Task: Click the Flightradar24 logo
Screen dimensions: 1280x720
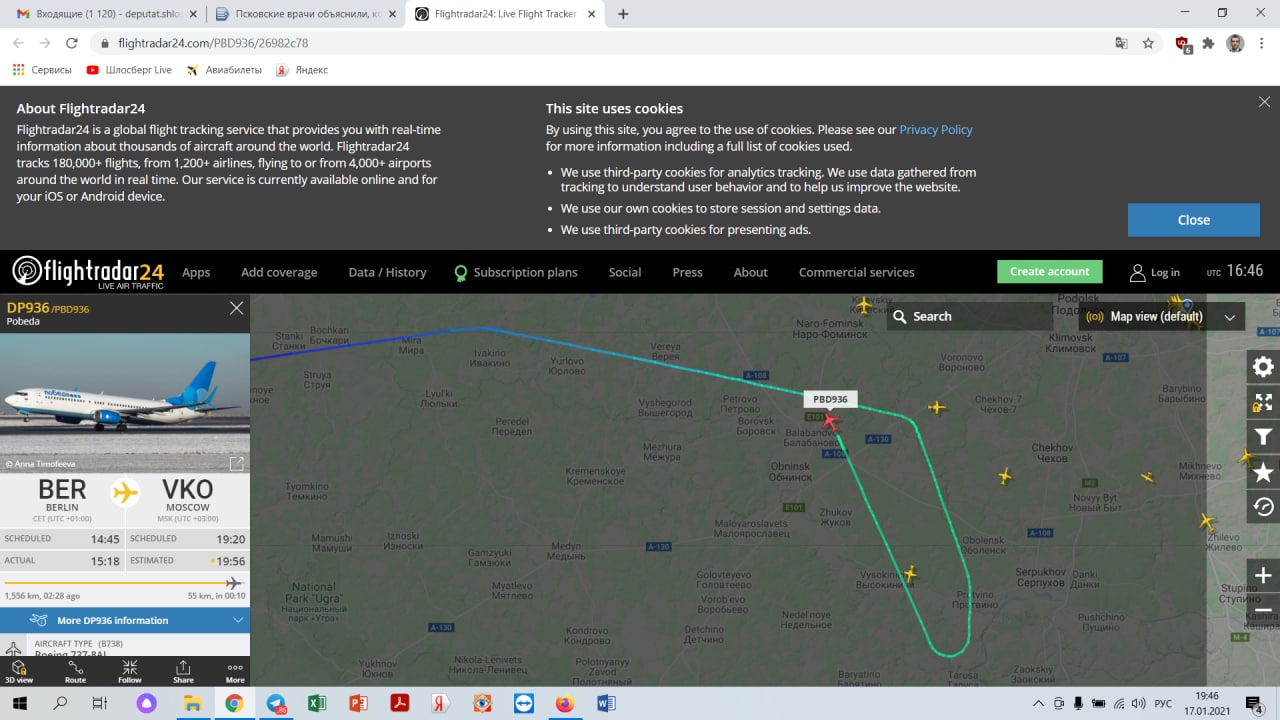Action: (x=88, y=272)
